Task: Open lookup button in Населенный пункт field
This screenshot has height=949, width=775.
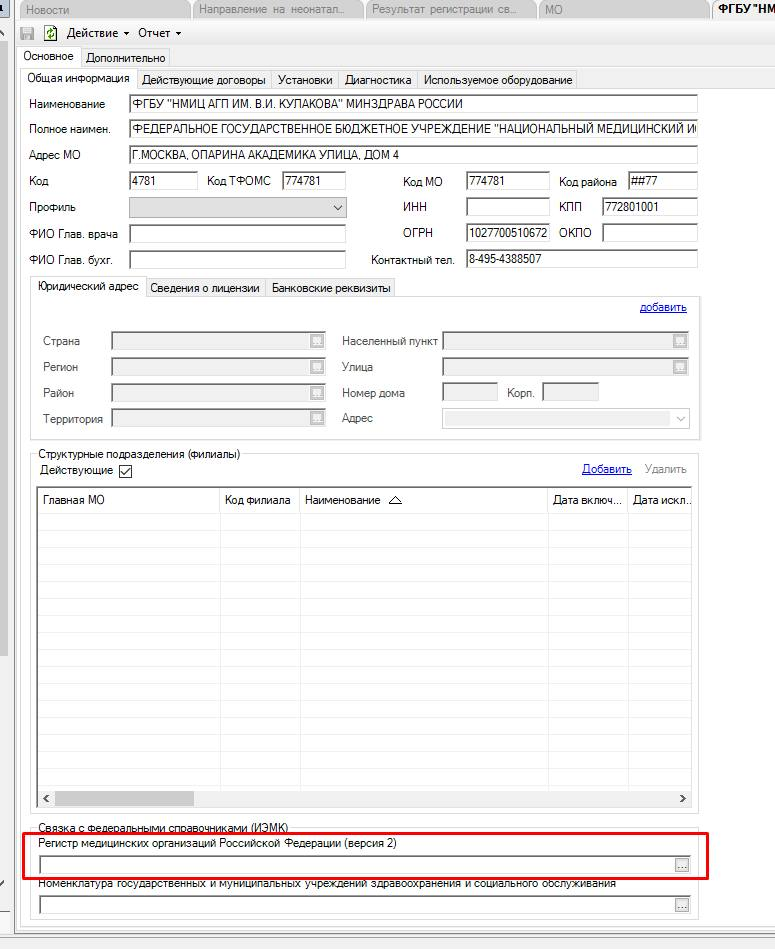Action: tap(680, 341)
